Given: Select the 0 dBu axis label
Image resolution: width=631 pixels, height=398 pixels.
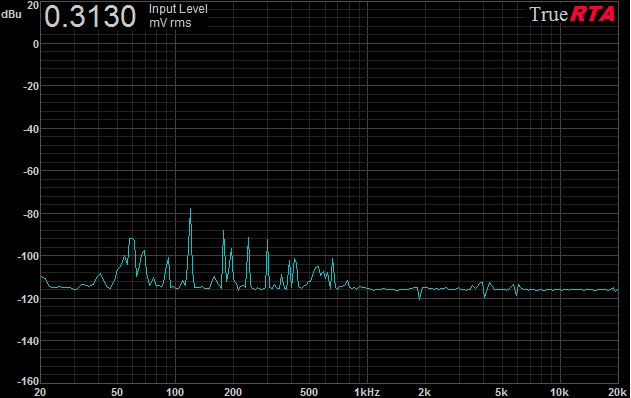Looking at the screenshot, I should (x=36, y=44).
